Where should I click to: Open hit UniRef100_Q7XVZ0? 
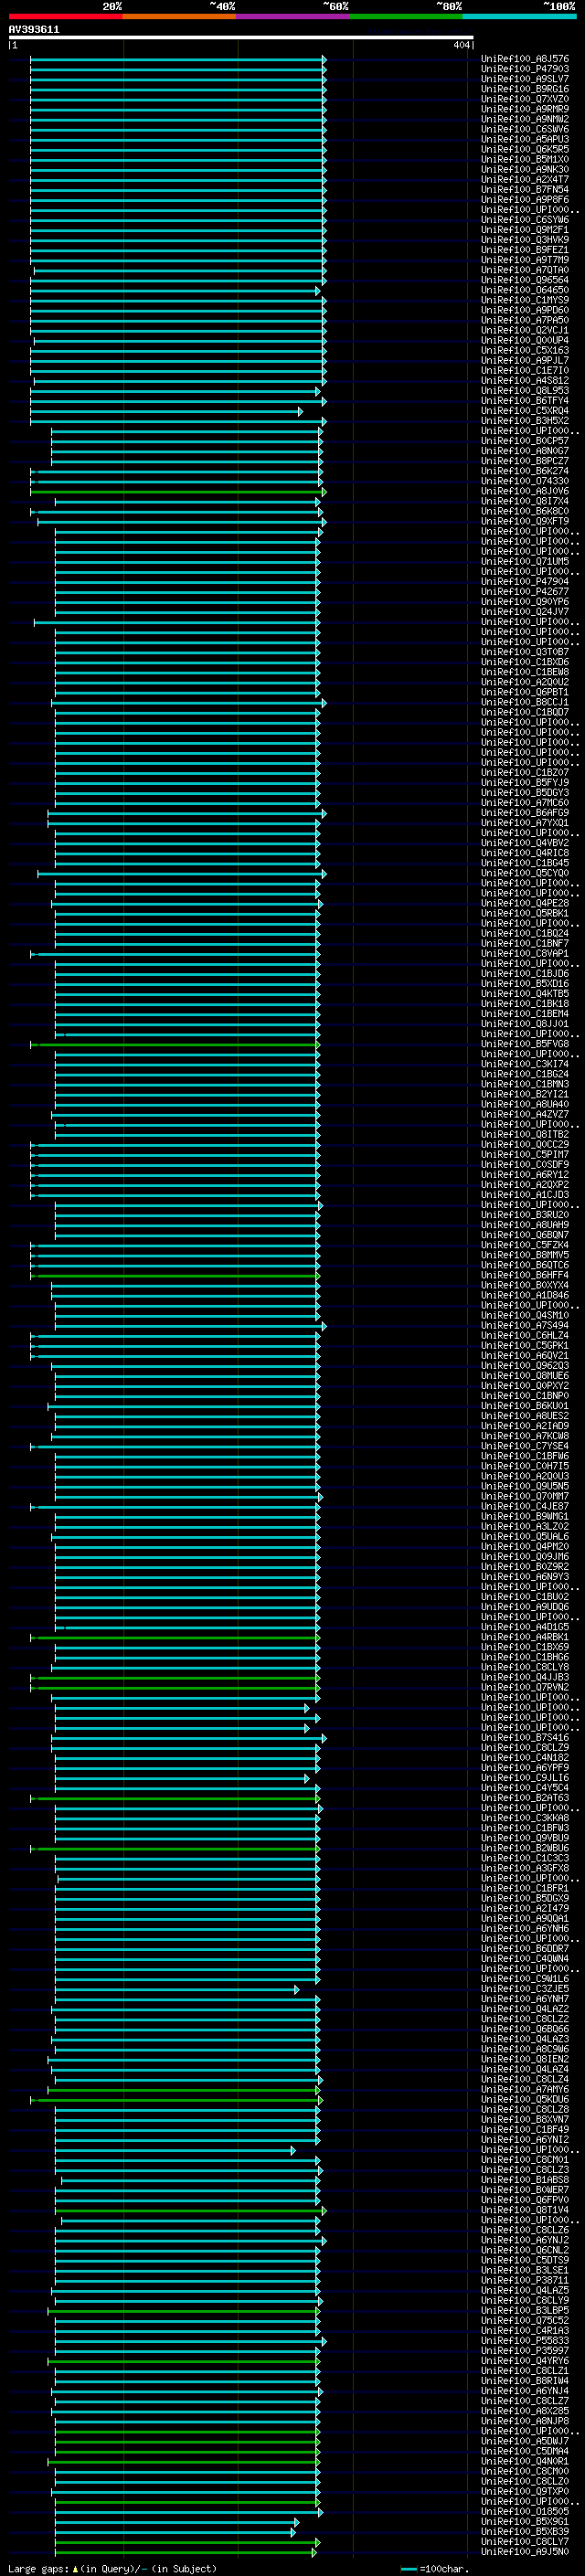pyautogui.click(x=525, y=99)
